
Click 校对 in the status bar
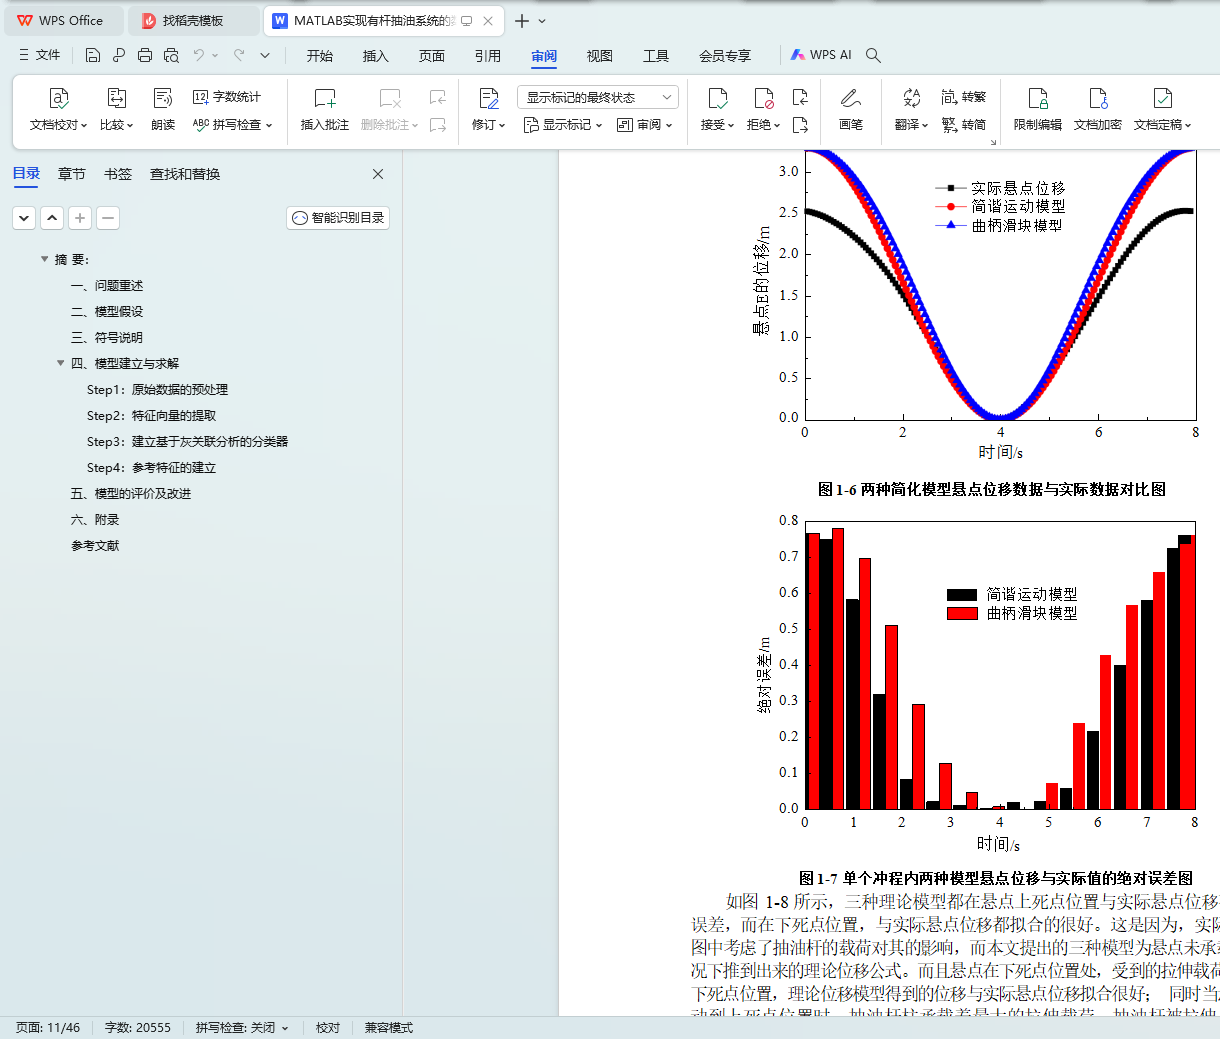[x=328, y=1028]
